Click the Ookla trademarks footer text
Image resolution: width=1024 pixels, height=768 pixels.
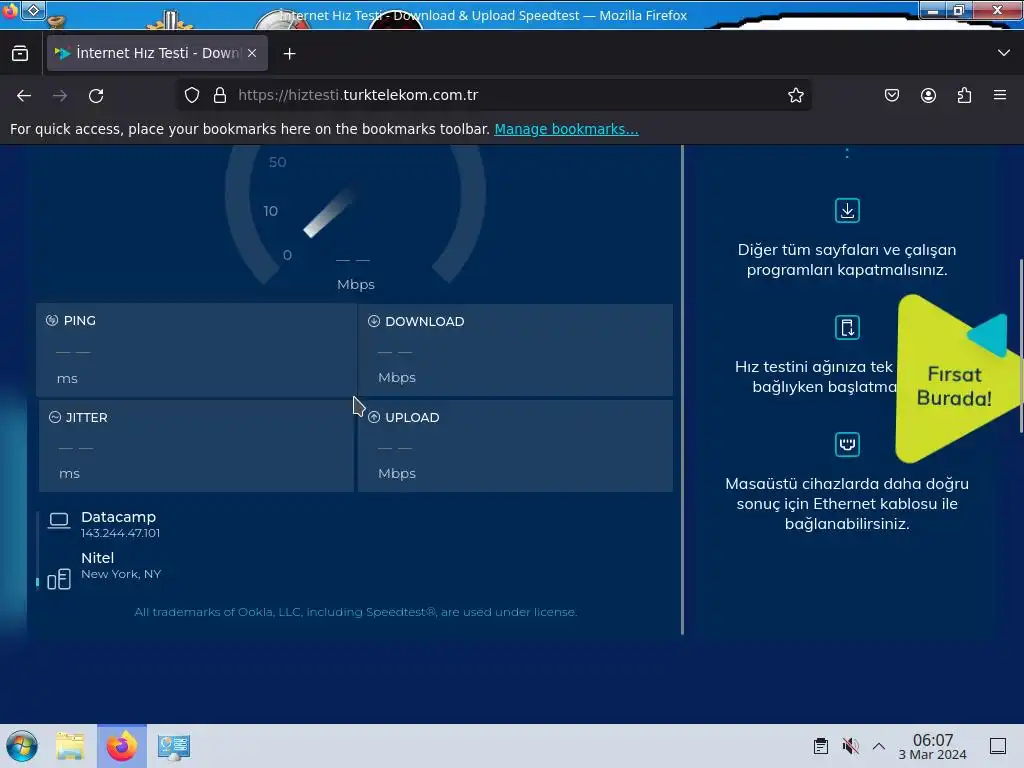tap(355, 612)
